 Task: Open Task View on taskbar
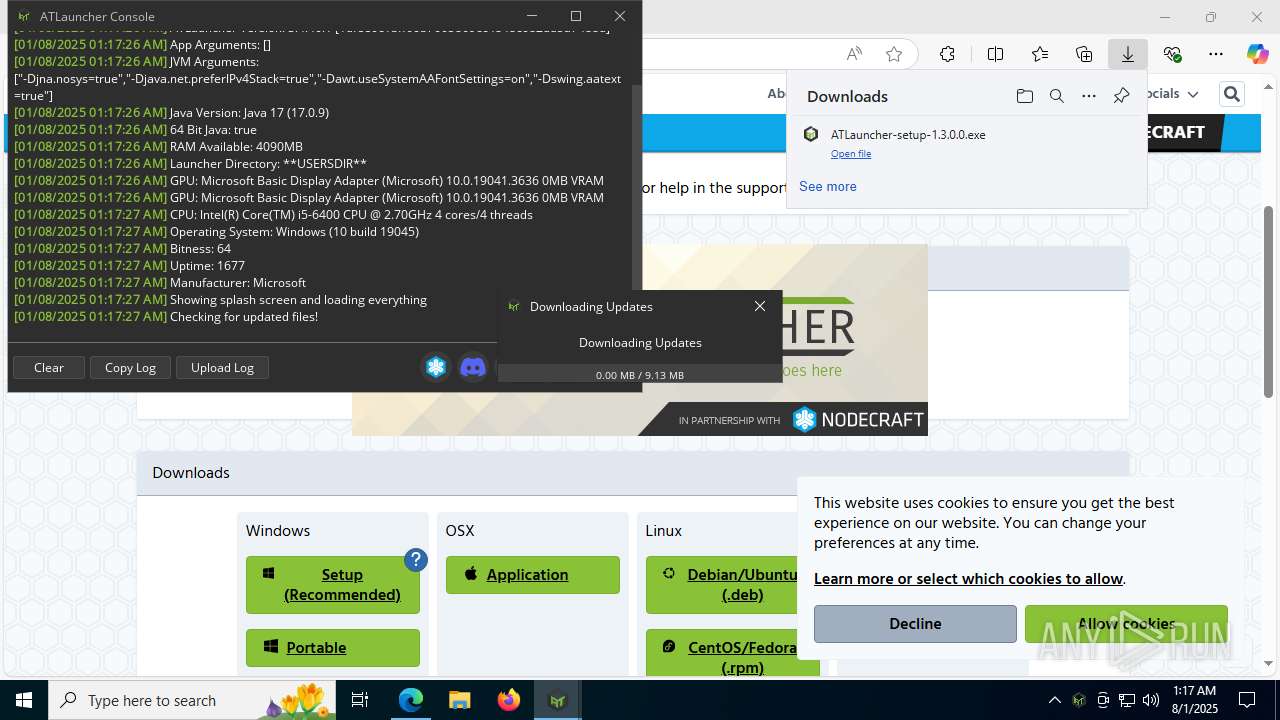[360, 700]
